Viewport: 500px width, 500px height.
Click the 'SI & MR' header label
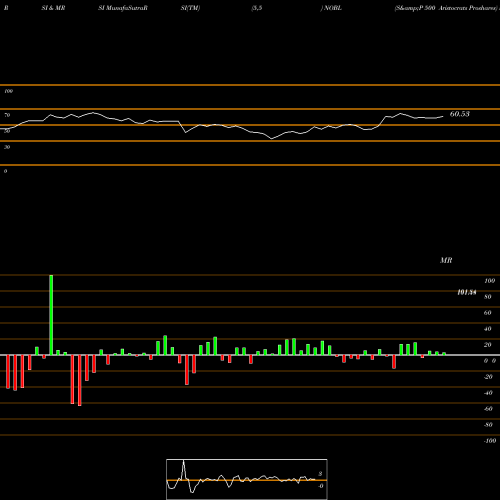pyautogui.click(x=53, y=8)
